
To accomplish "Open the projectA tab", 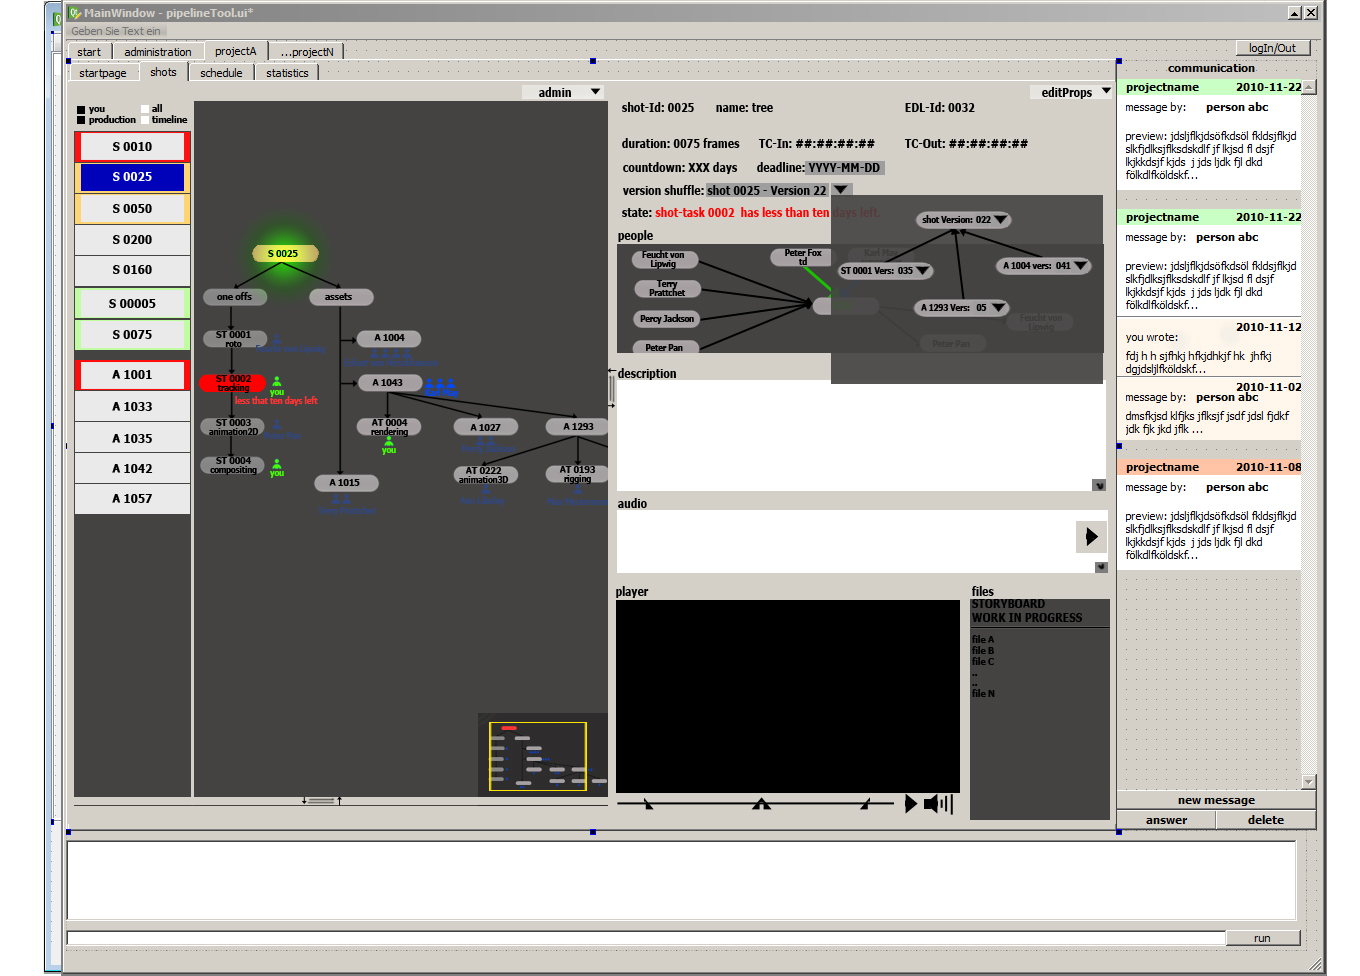I will pos(236,51).
